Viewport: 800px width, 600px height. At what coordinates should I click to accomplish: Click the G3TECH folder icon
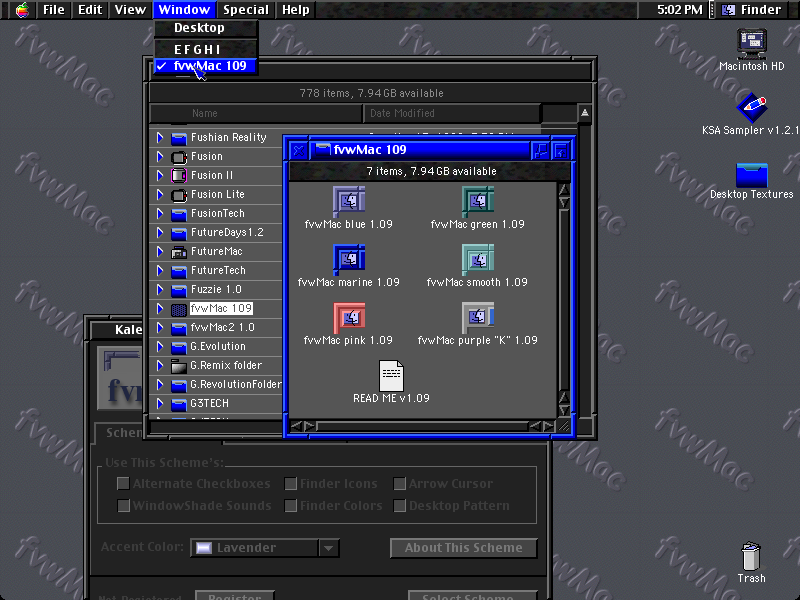pyautogui.click(x=179, y=404)
